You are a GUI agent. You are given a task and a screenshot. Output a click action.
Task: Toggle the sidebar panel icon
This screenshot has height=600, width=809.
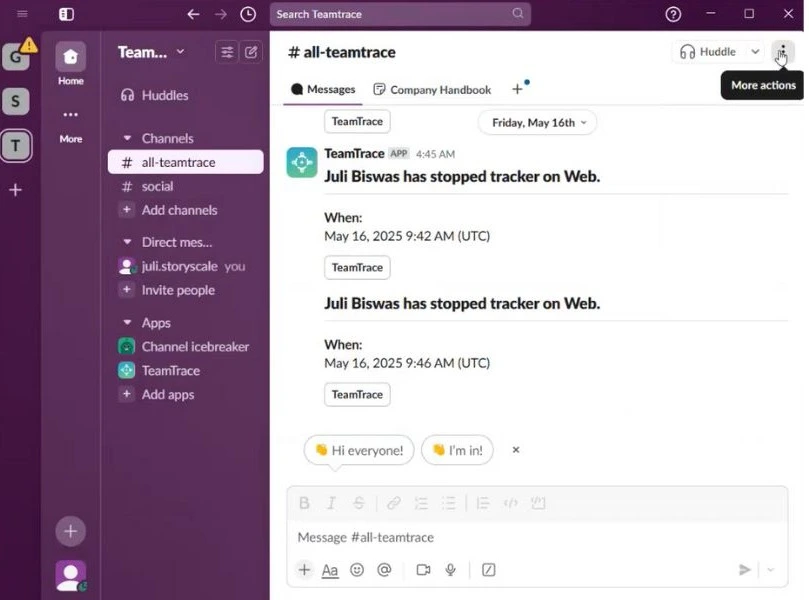(x=67, y=14)
